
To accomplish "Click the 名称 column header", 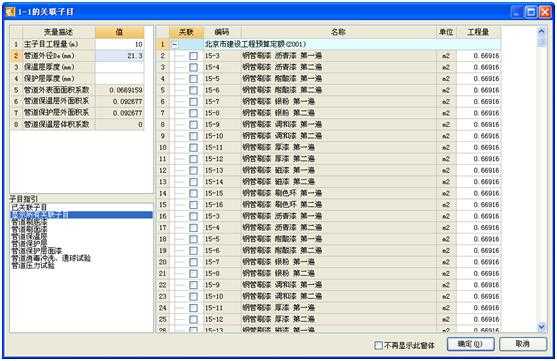I will coord(339,32).
